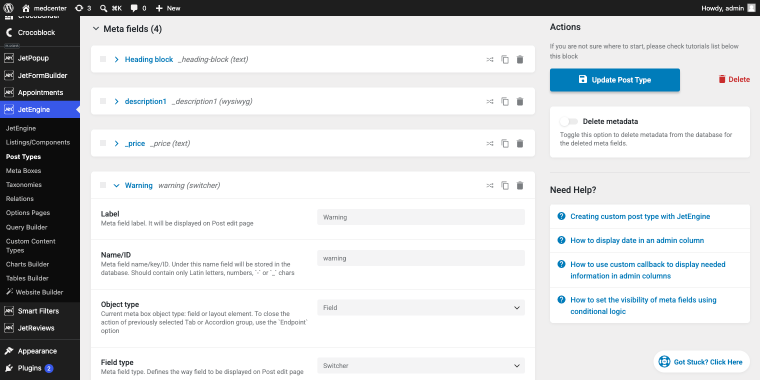Viewport: 760px width, 380px height.
Task: Open the Charts Builder submenu
Action: click(27, 265)
